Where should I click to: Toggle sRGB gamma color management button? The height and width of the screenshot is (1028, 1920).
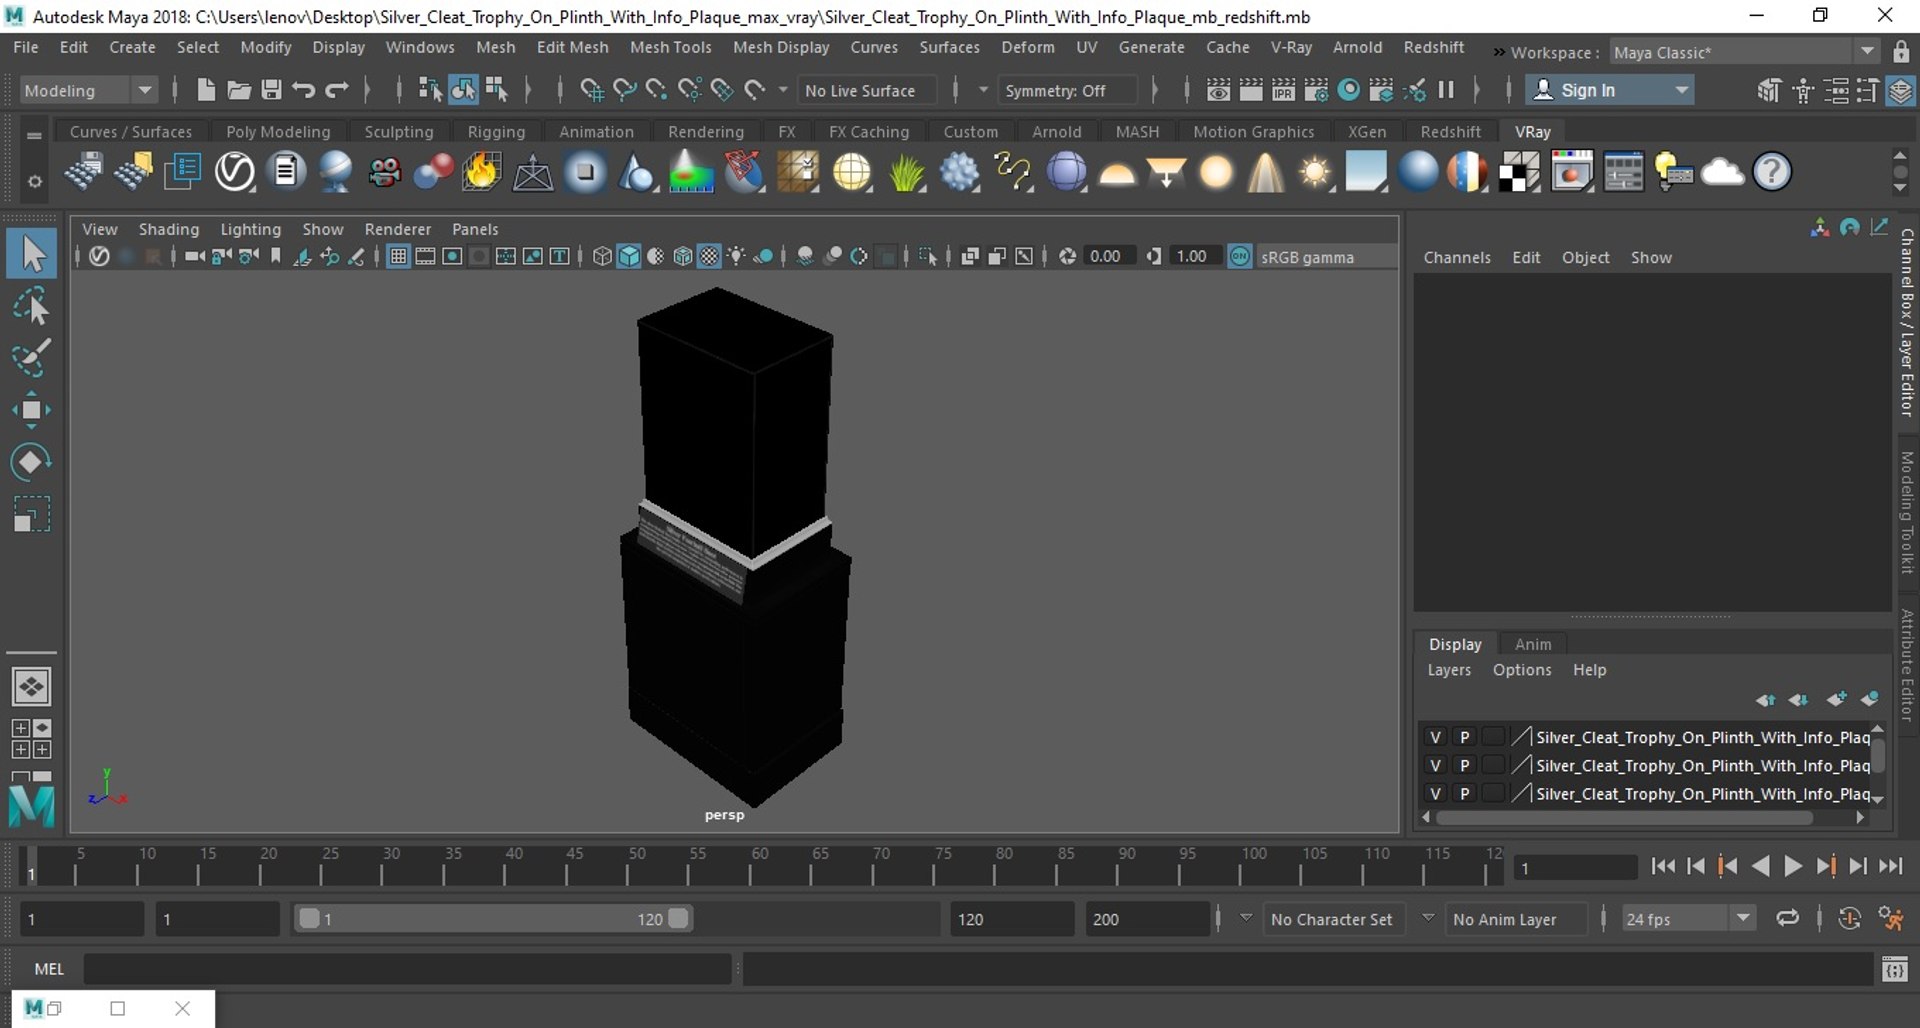click(1240, 257)
